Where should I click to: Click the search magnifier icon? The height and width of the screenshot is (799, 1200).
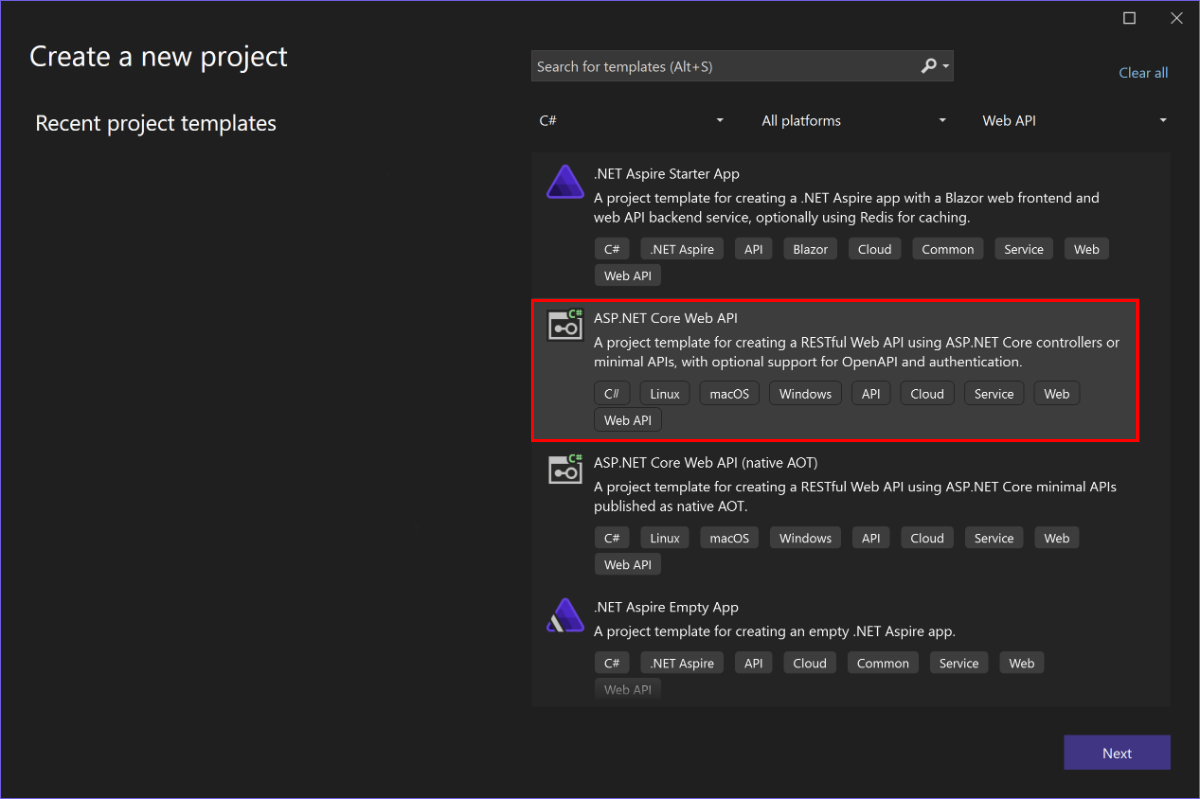click(x=928, y=66)
